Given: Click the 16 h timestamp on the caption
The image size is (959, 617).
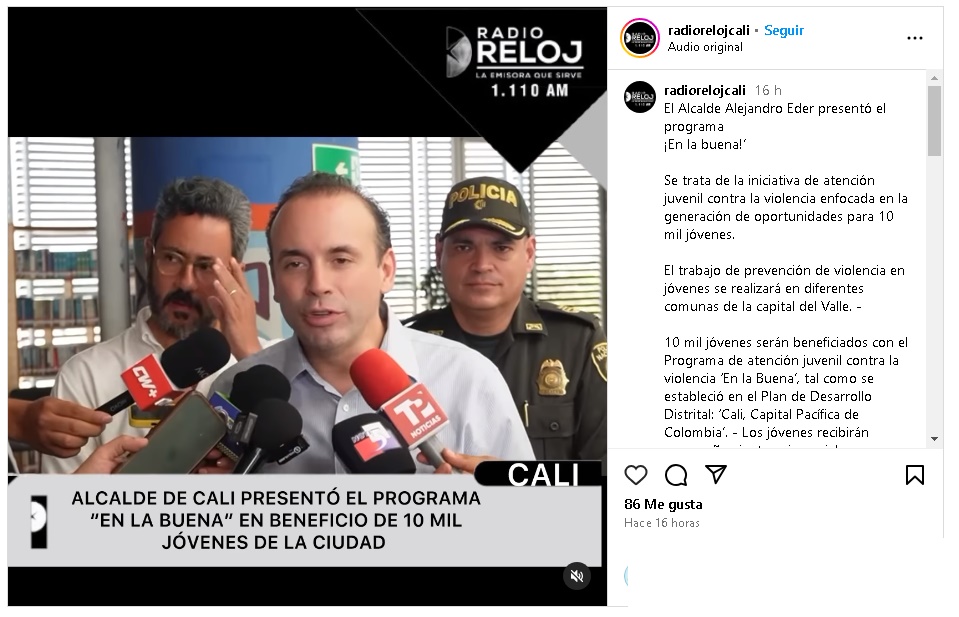Looking at the screenshot, I should (768, 91).
